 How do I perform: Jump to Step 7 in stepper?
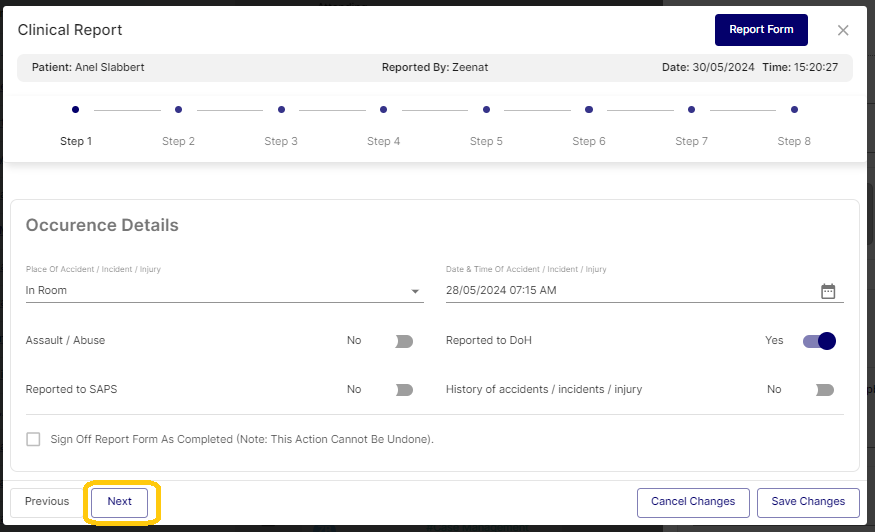click(x=691, y=110)
